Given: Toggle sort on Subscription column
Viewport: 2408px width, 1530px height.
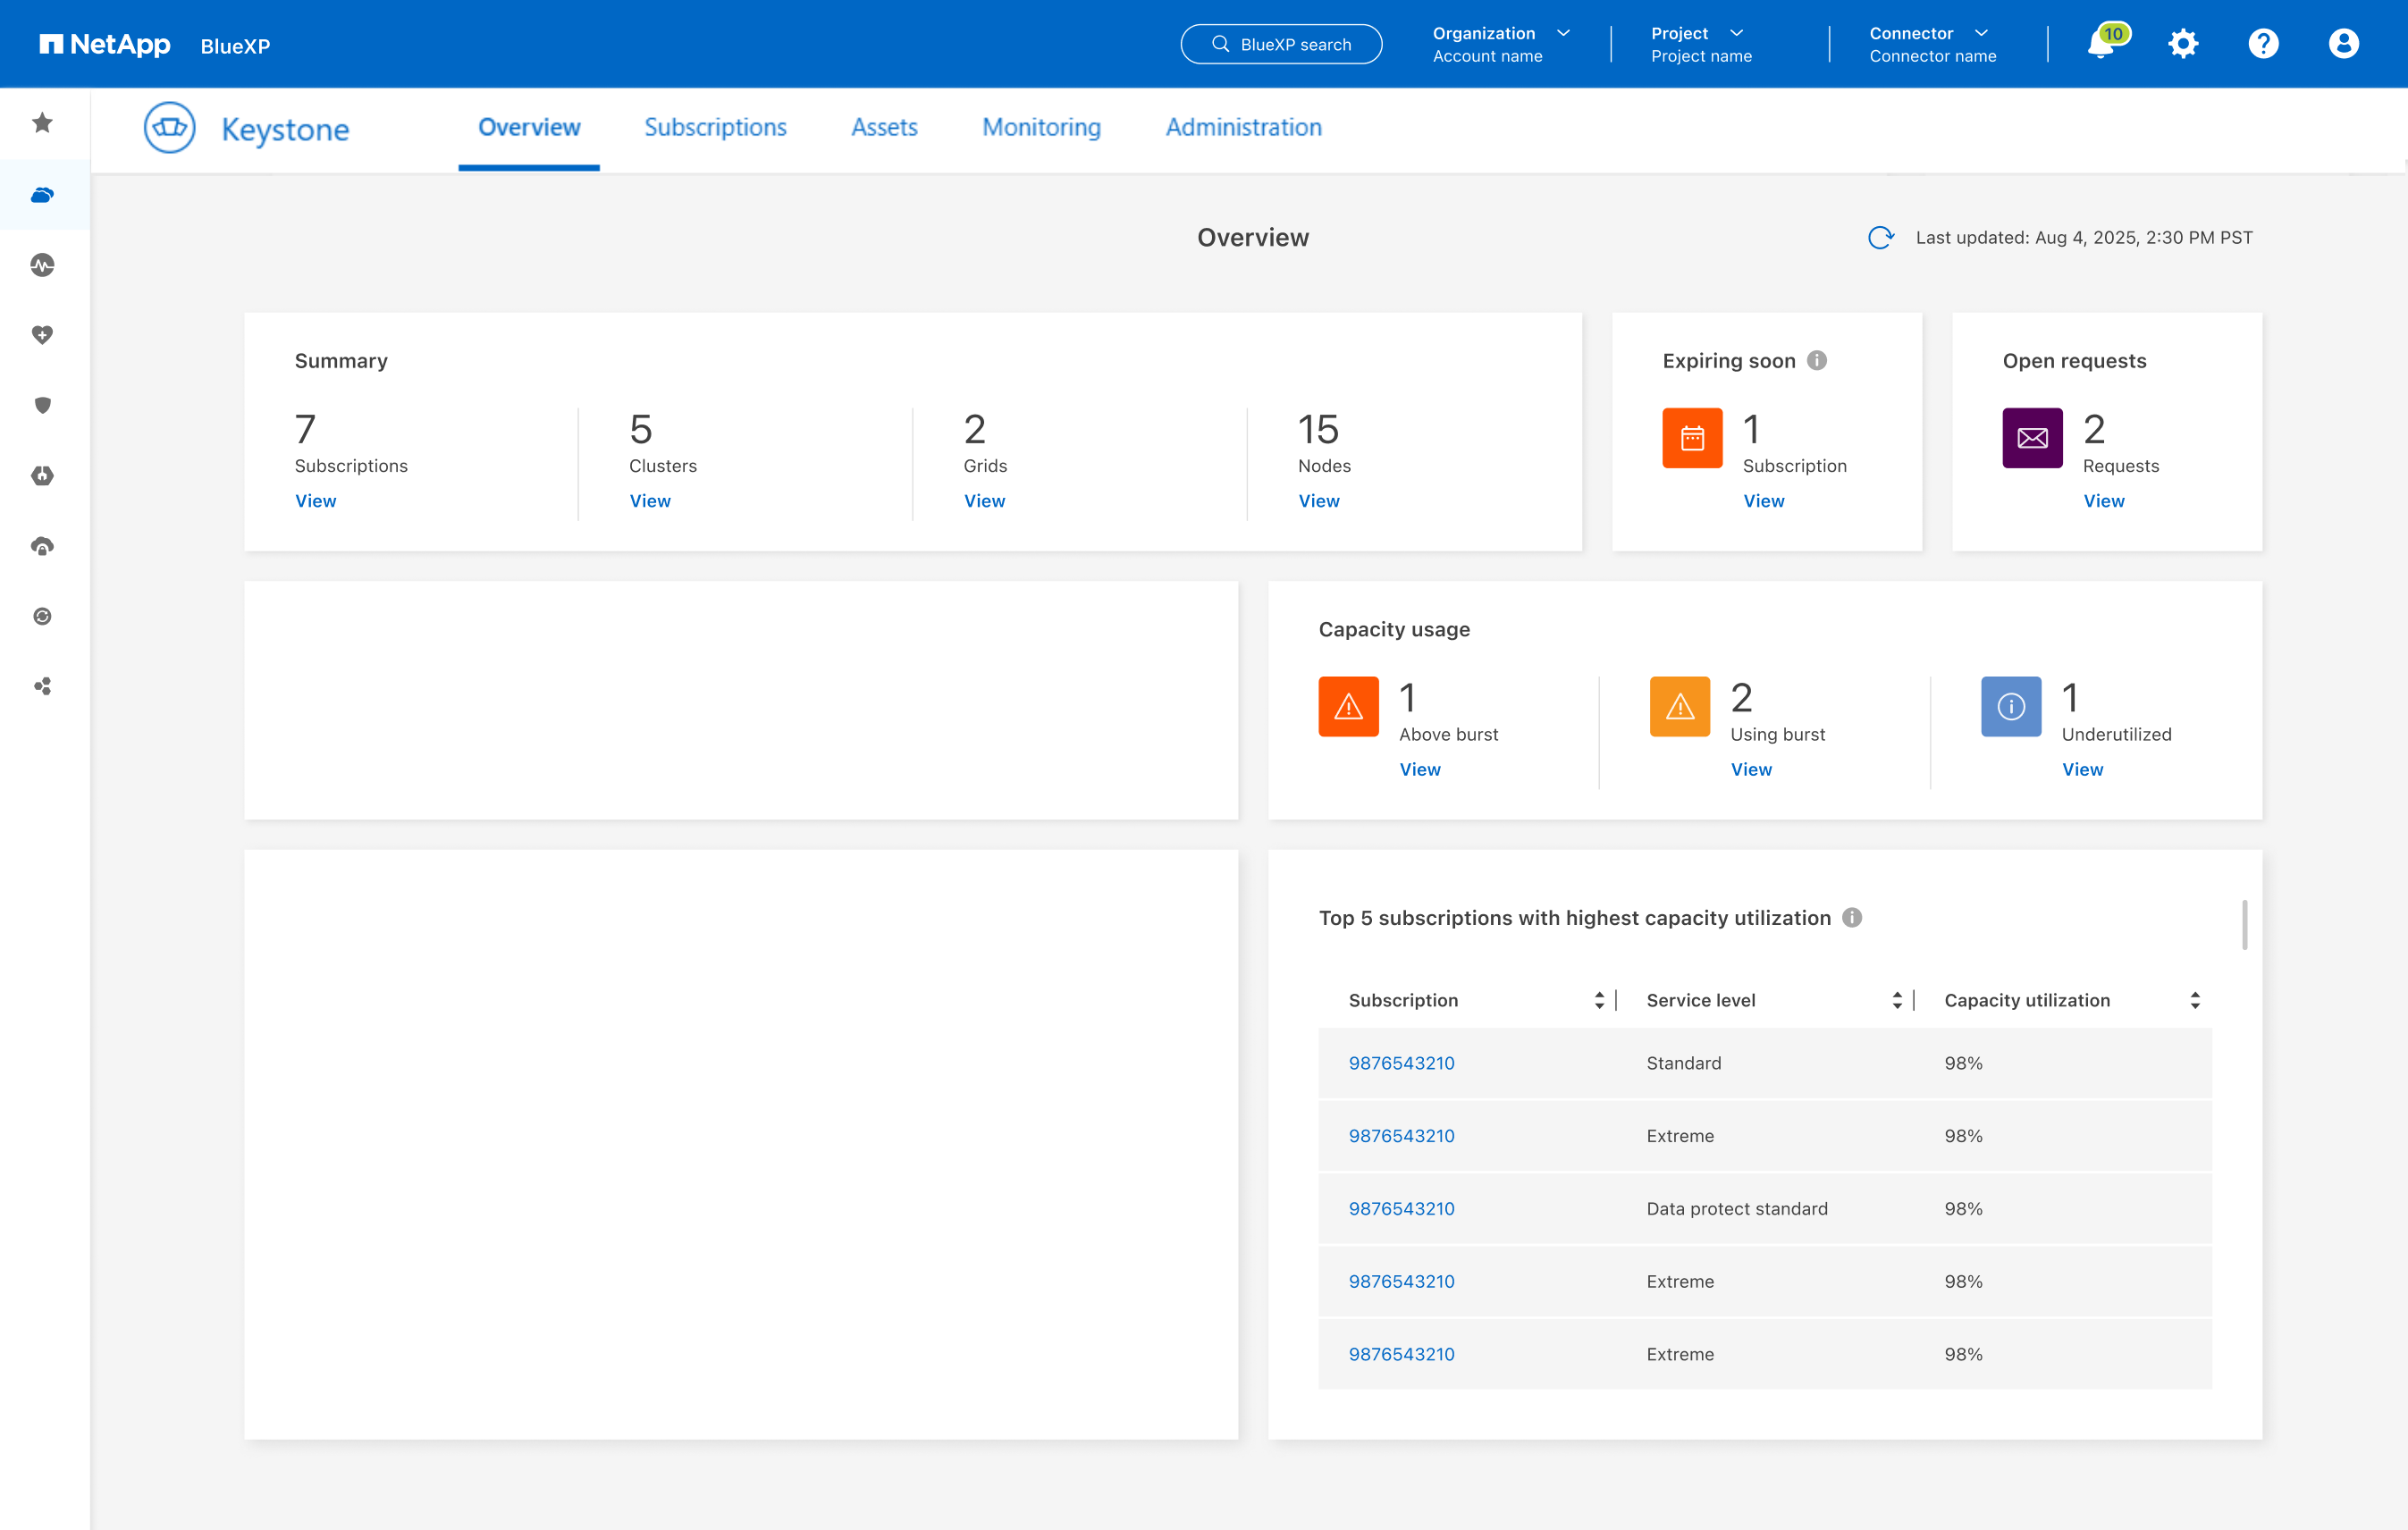Looking at the screenshot, I should coord(1599,1000).
